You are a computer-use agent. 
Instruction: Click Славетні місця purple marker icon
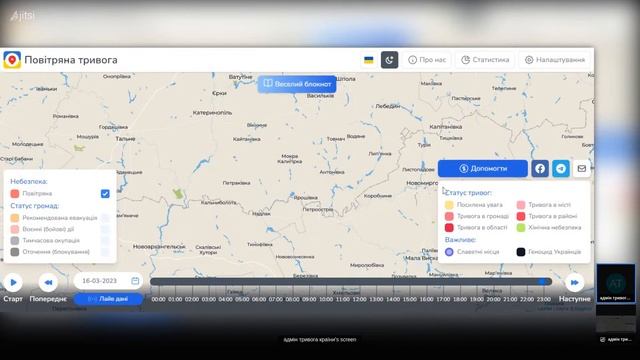tap(449, 252)
